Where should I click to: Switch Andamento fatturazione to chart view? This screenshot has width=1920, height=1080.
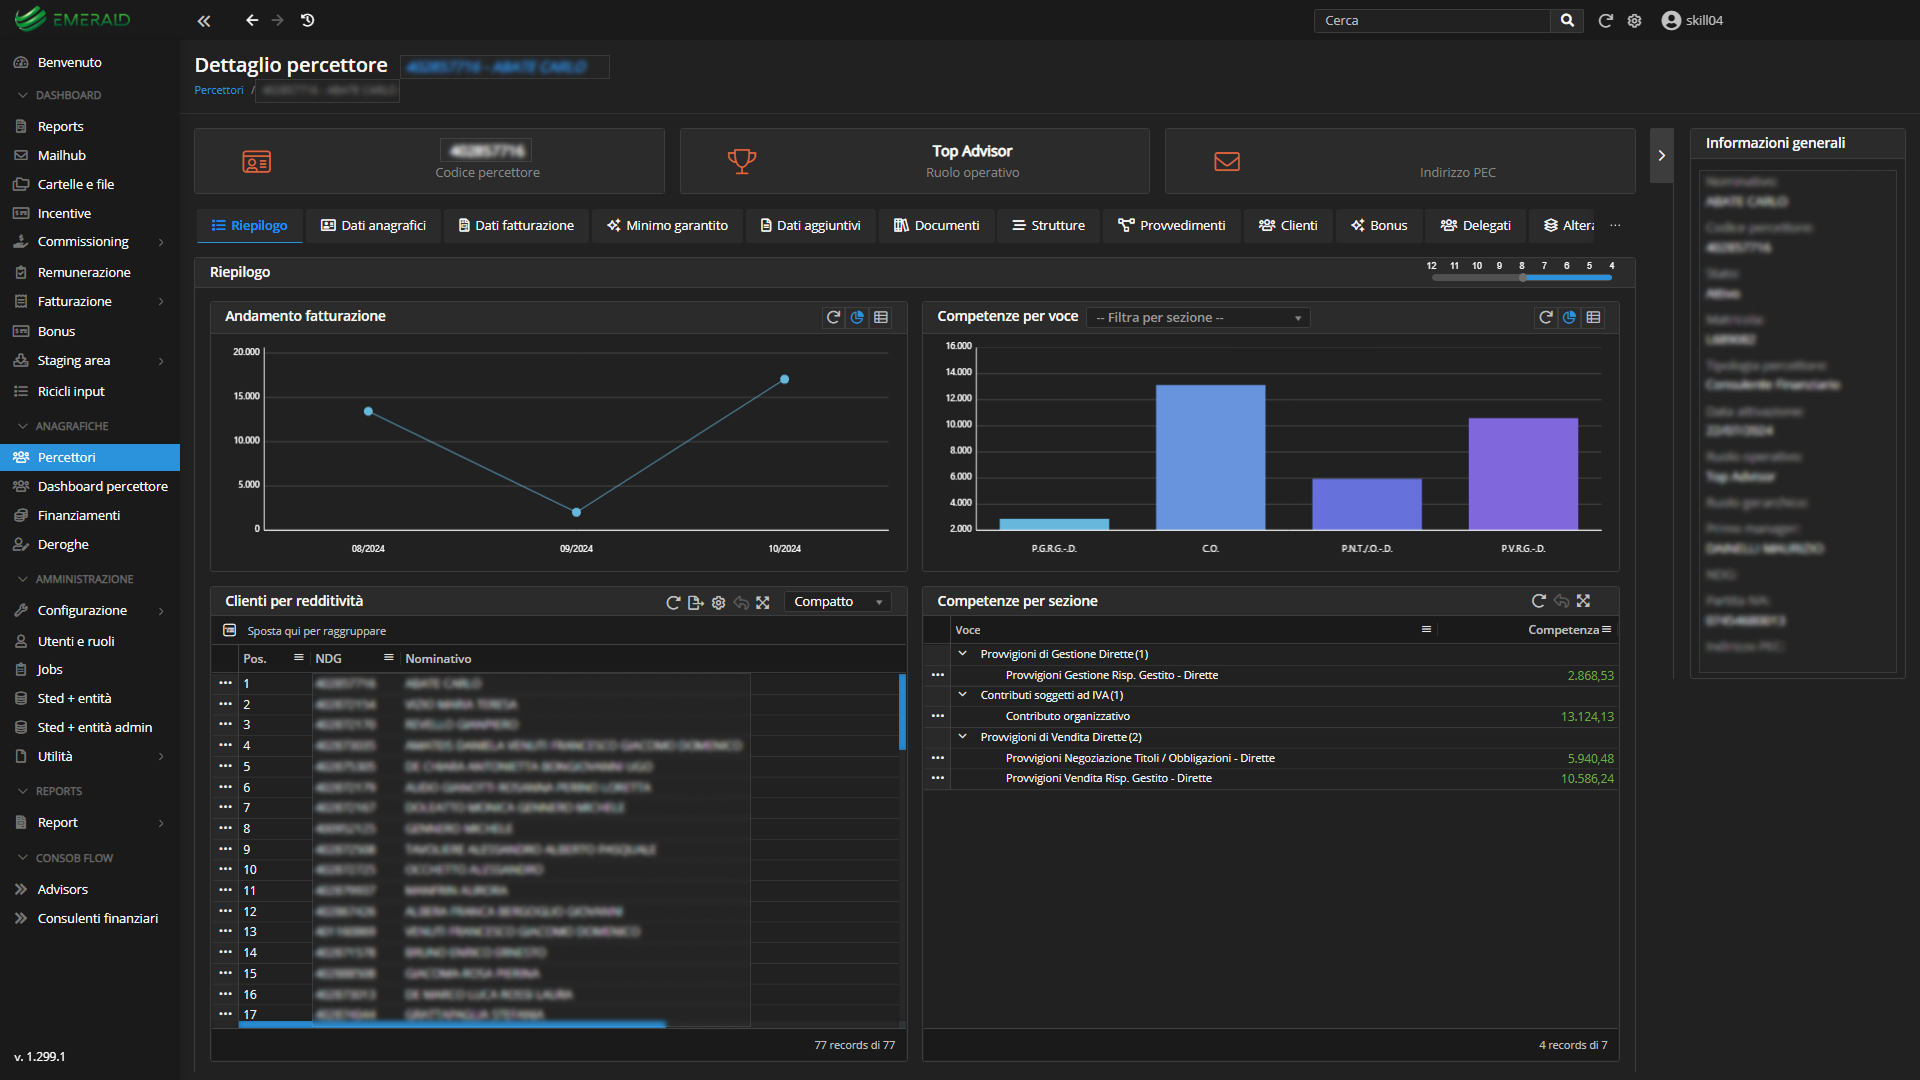pos(857,317)
